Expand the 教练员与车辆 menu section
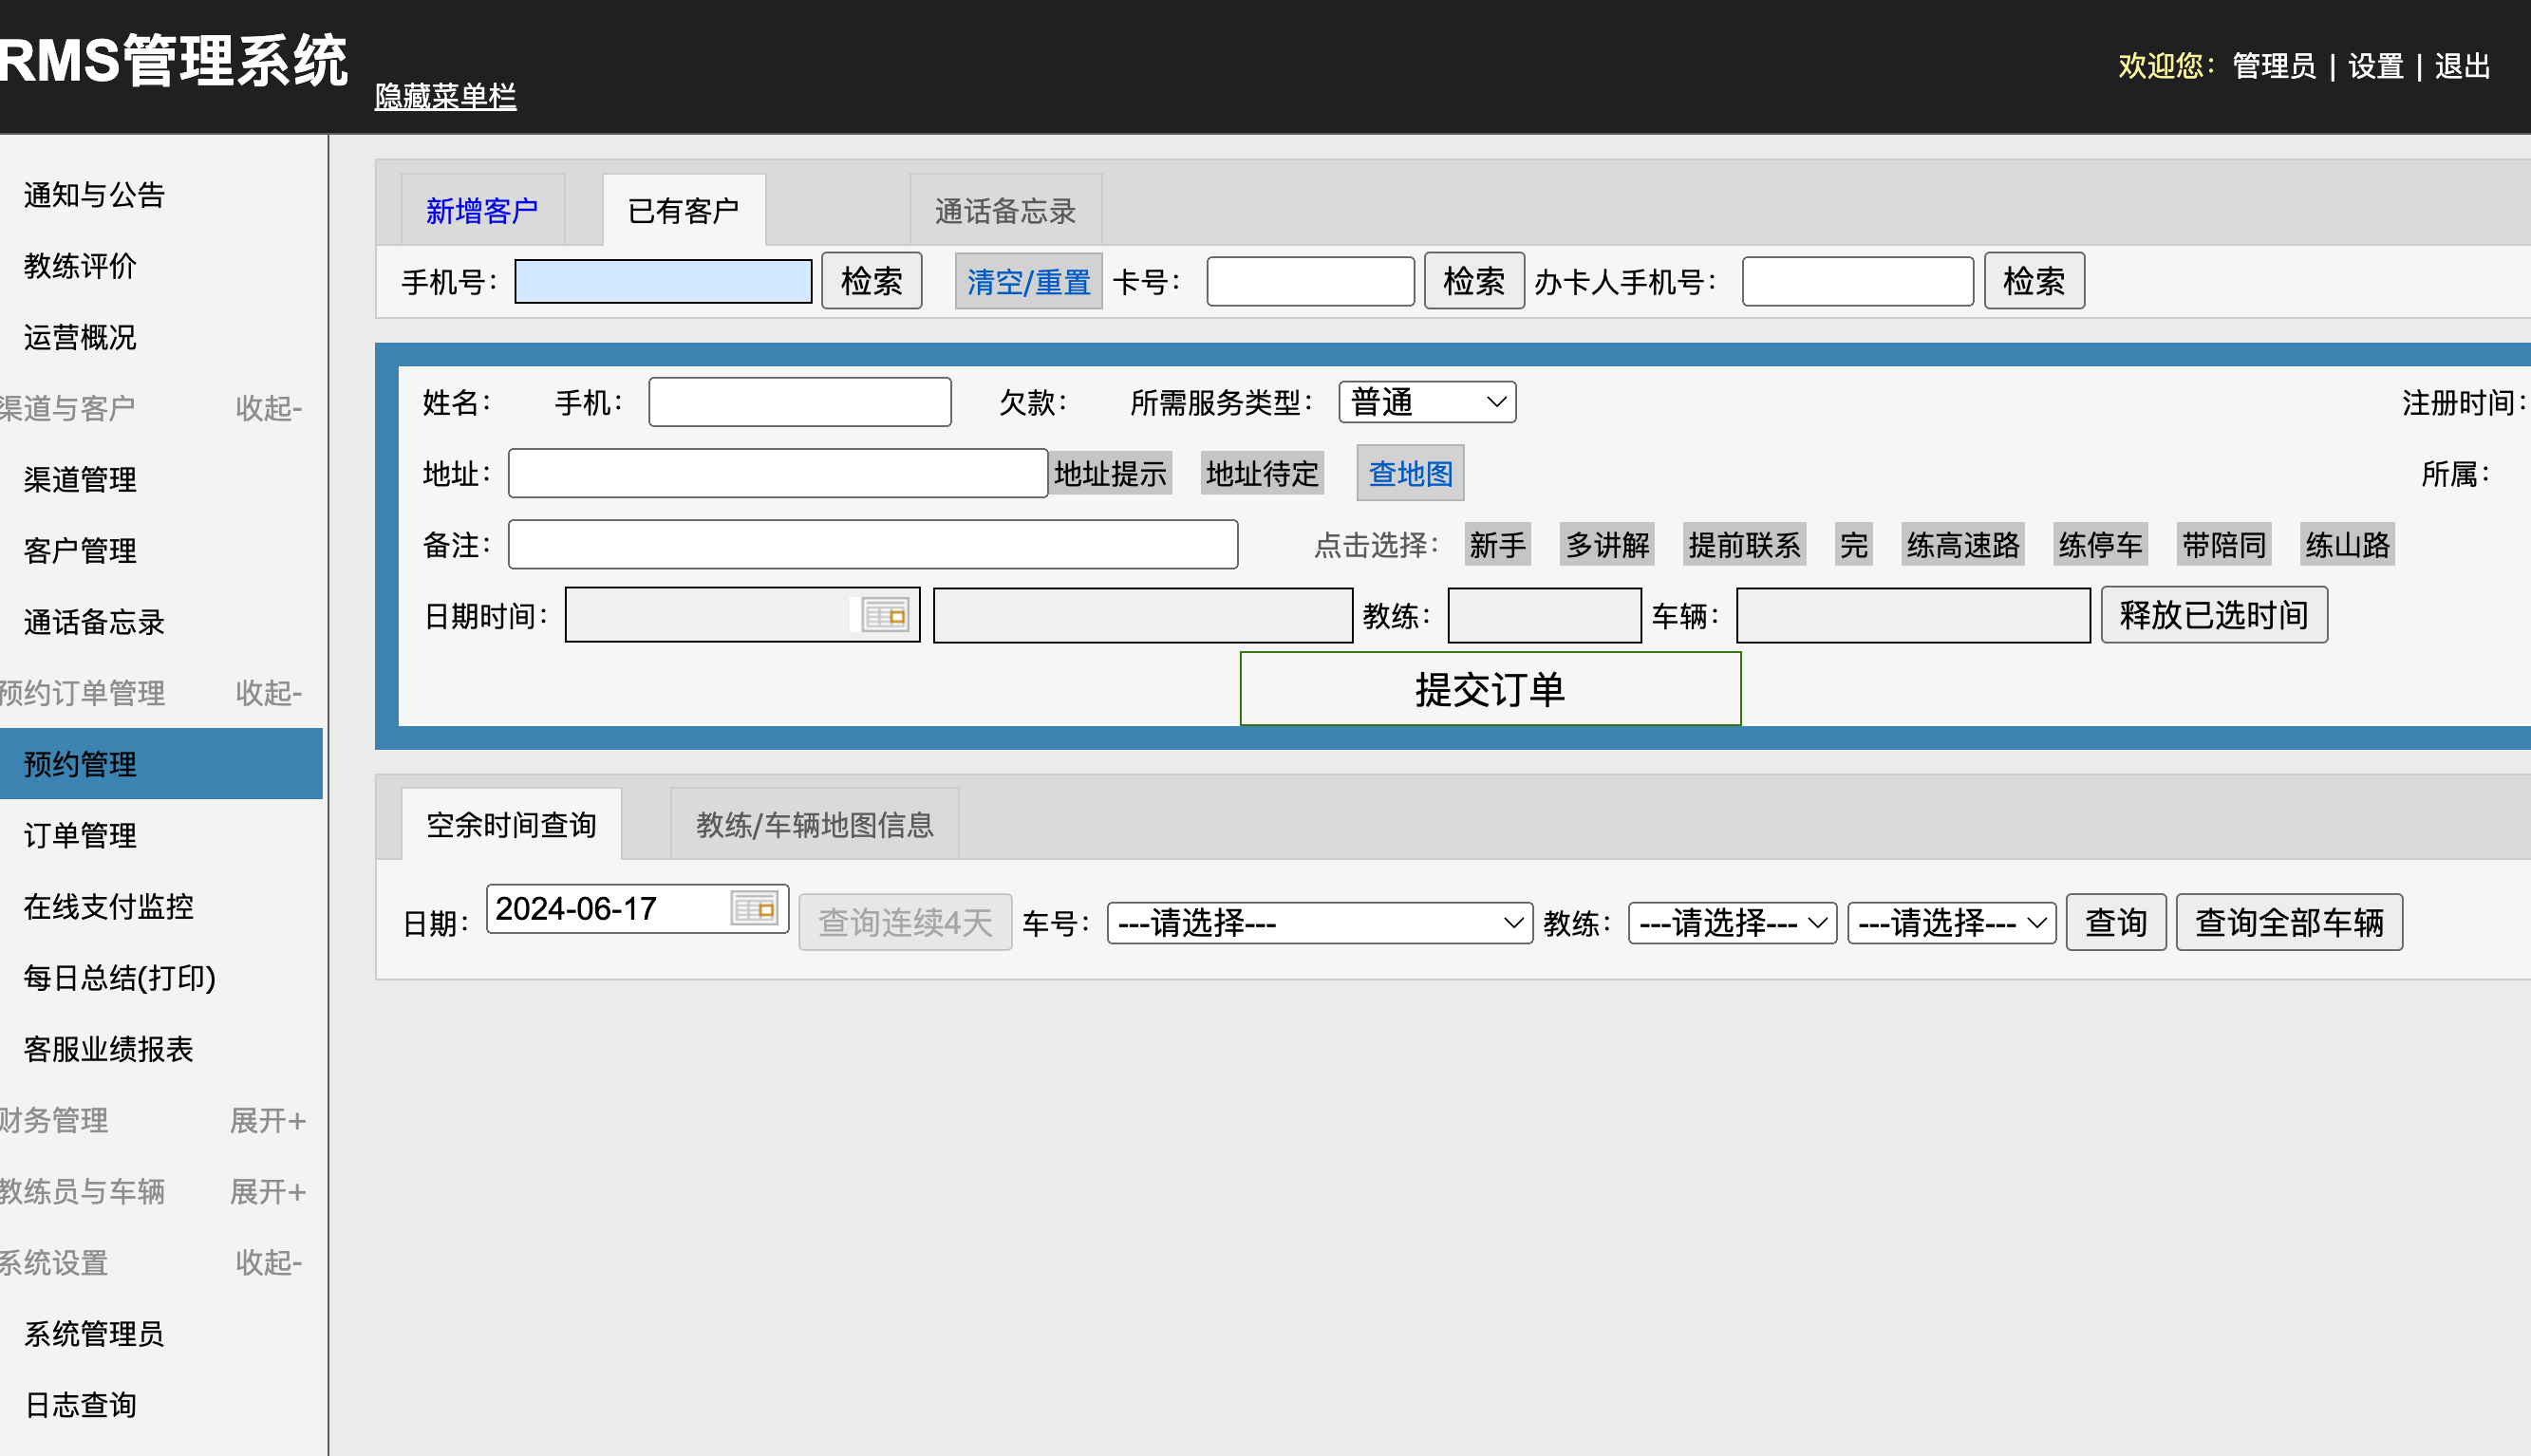Screen dimensions: 2531x1456 (267, 1191)
